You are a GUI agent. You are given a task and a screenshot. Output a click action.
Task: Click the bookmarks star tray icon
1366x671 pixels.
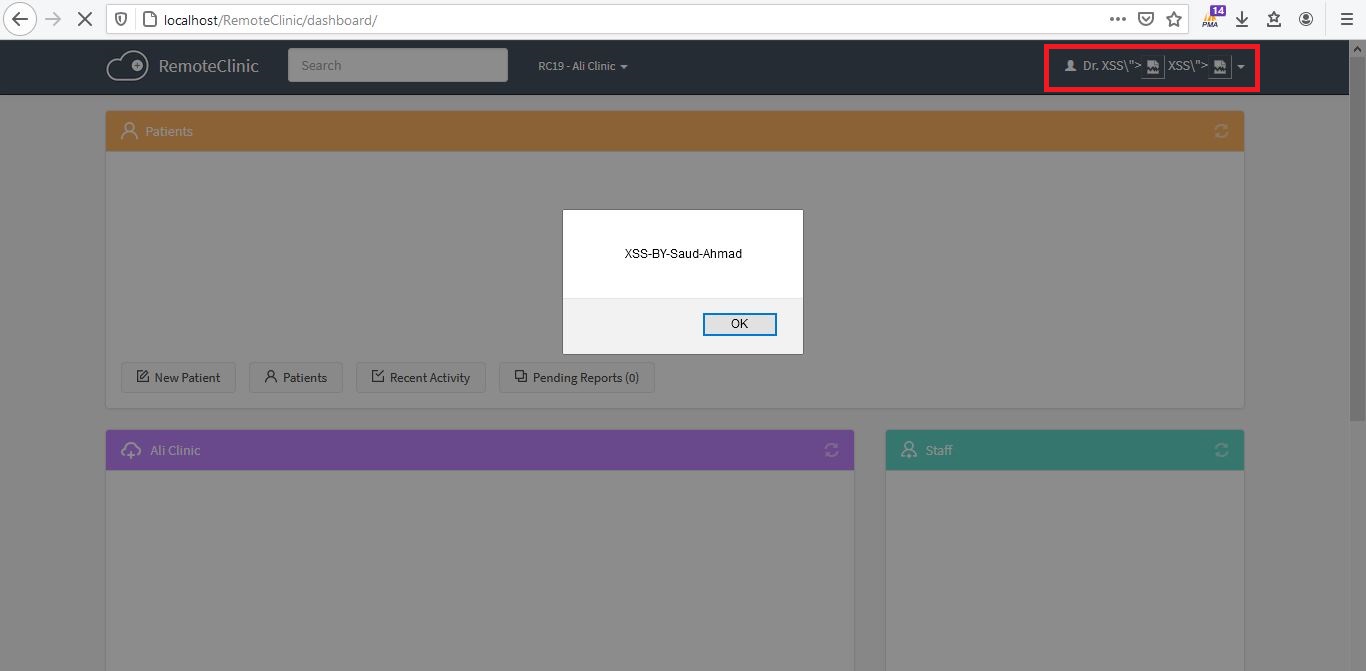[1274, 19]
